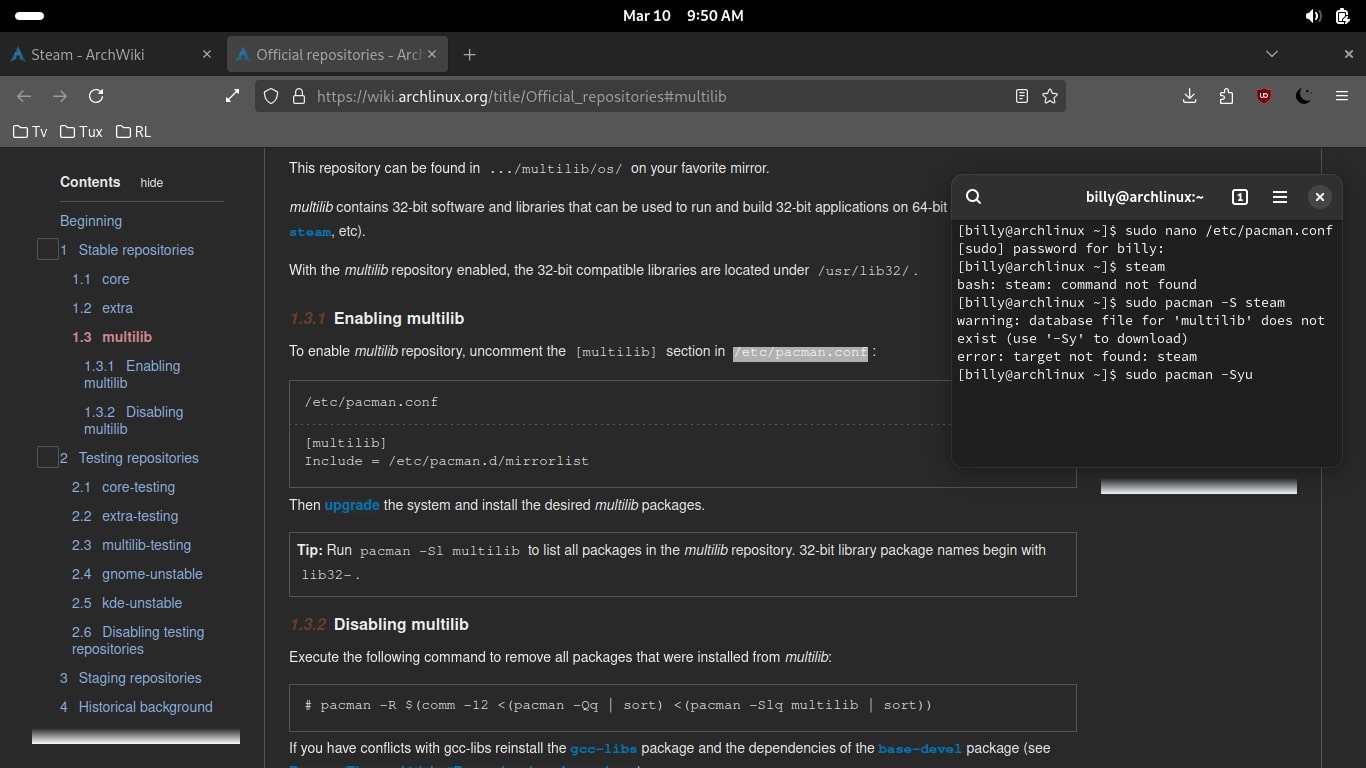Screen dimensions: 1366x768
Task: Open the RL bookmarks folder
Action: (x=133, y=131)
